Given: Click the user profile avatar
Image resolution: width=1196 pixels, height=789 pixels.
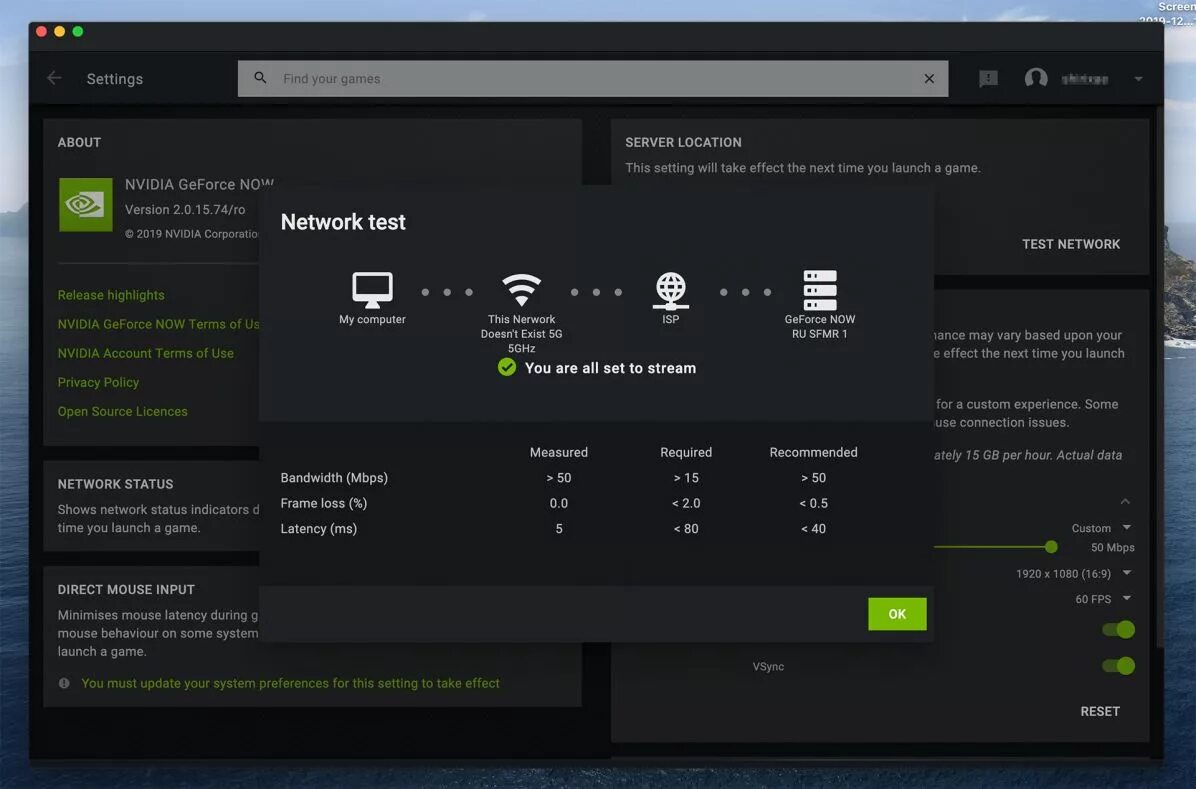Looking at the screenshot, I should coord(1036,78).
